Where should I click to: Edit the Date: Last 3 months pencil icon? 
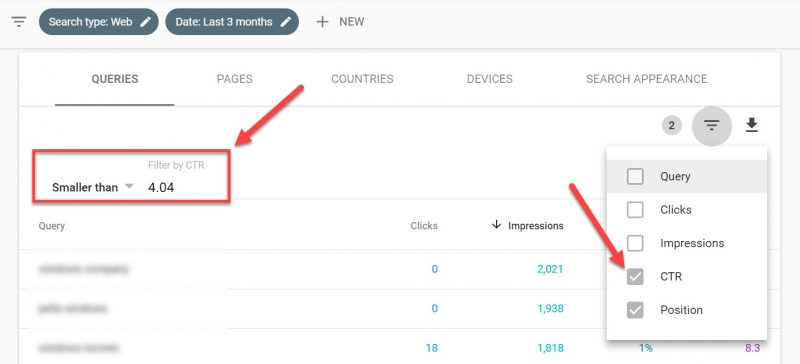pos(286,22)
